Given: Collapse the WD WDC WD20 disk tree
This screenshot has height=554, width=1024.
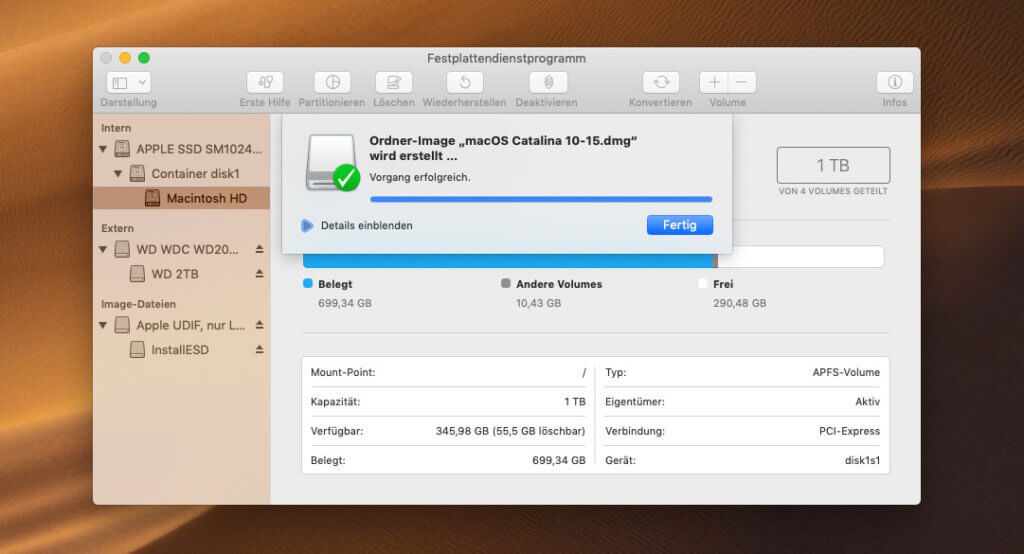Looking at the screenshot, I should [x=103, y=250].
